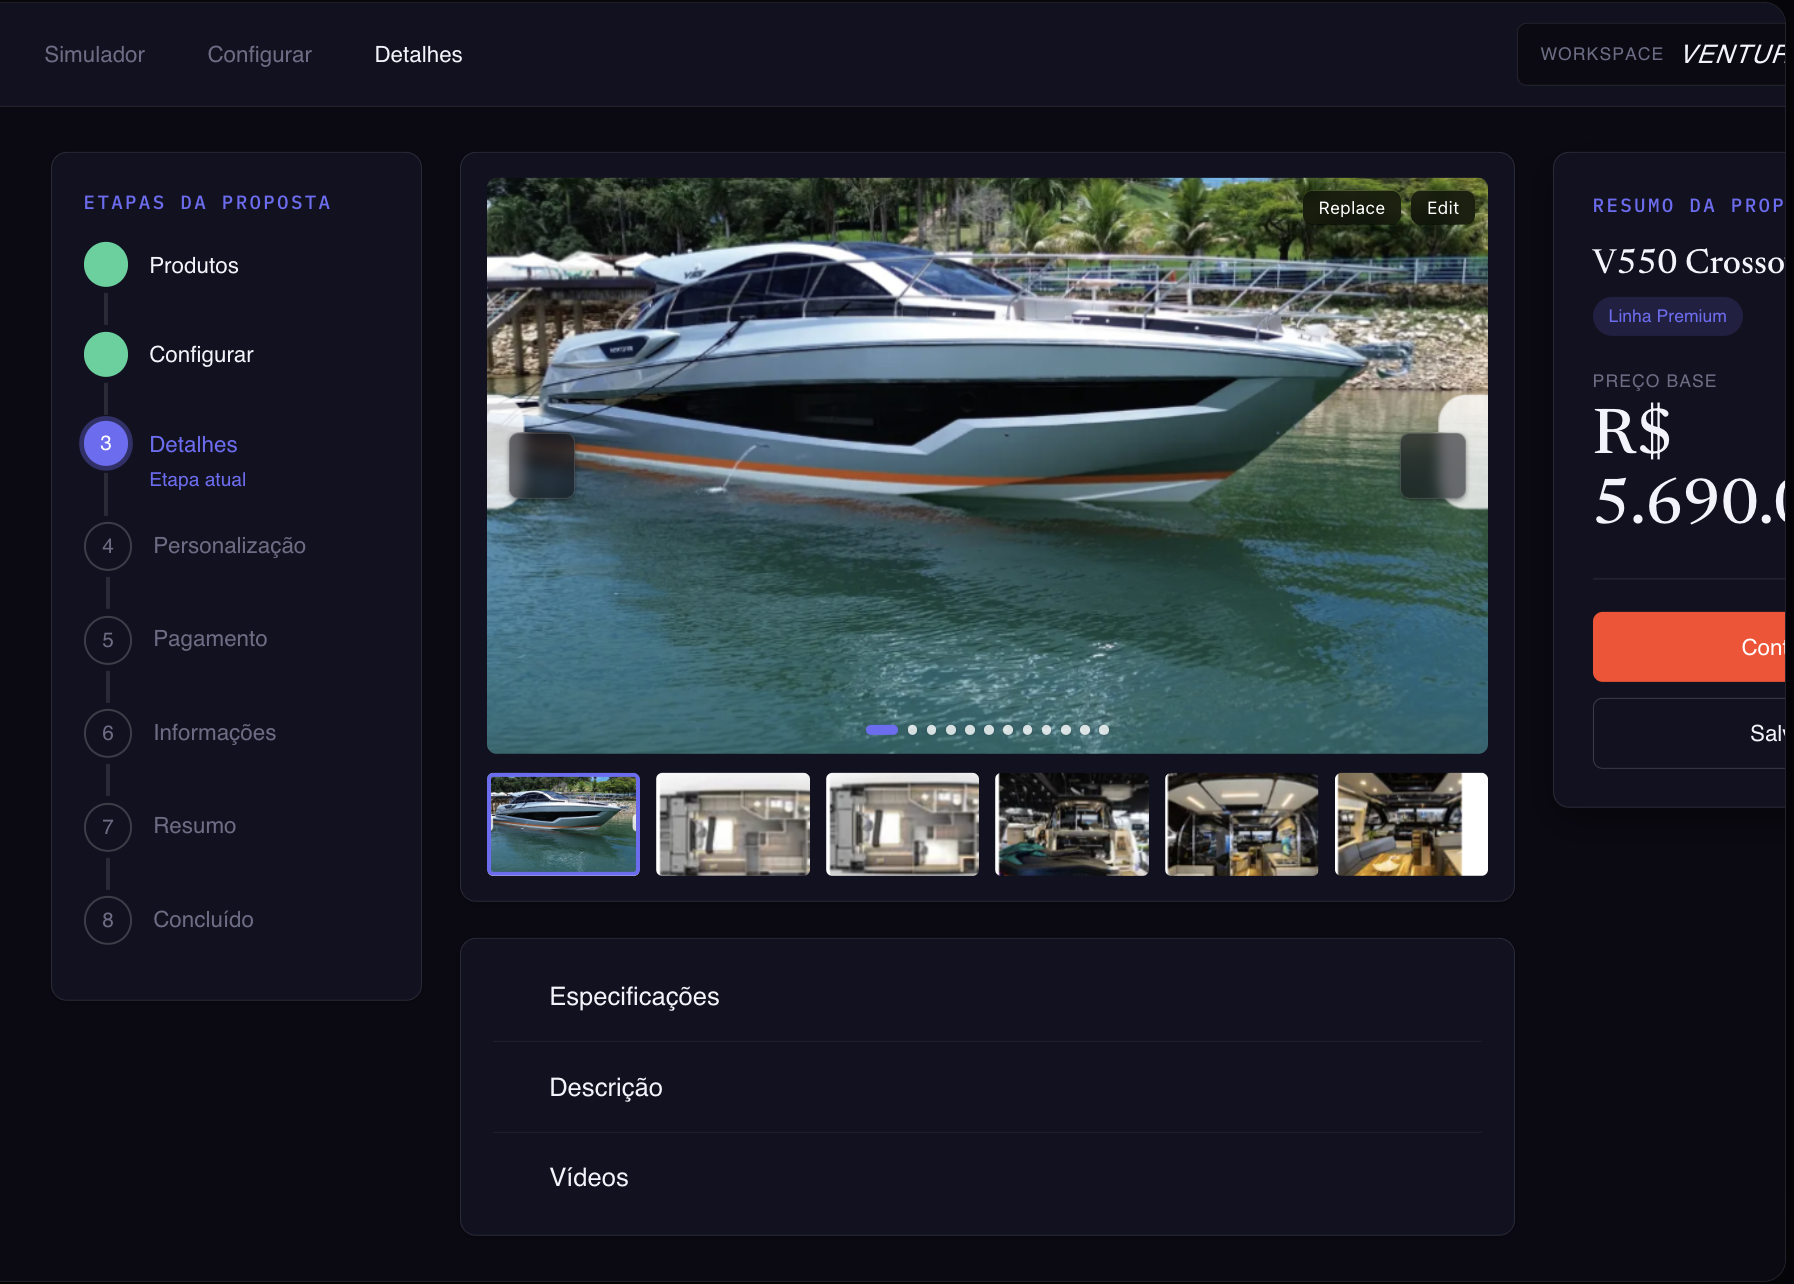Select floor plan thumbnail beside boat show thumbnail
The image size is (1794, 1284).
point(902,824)
